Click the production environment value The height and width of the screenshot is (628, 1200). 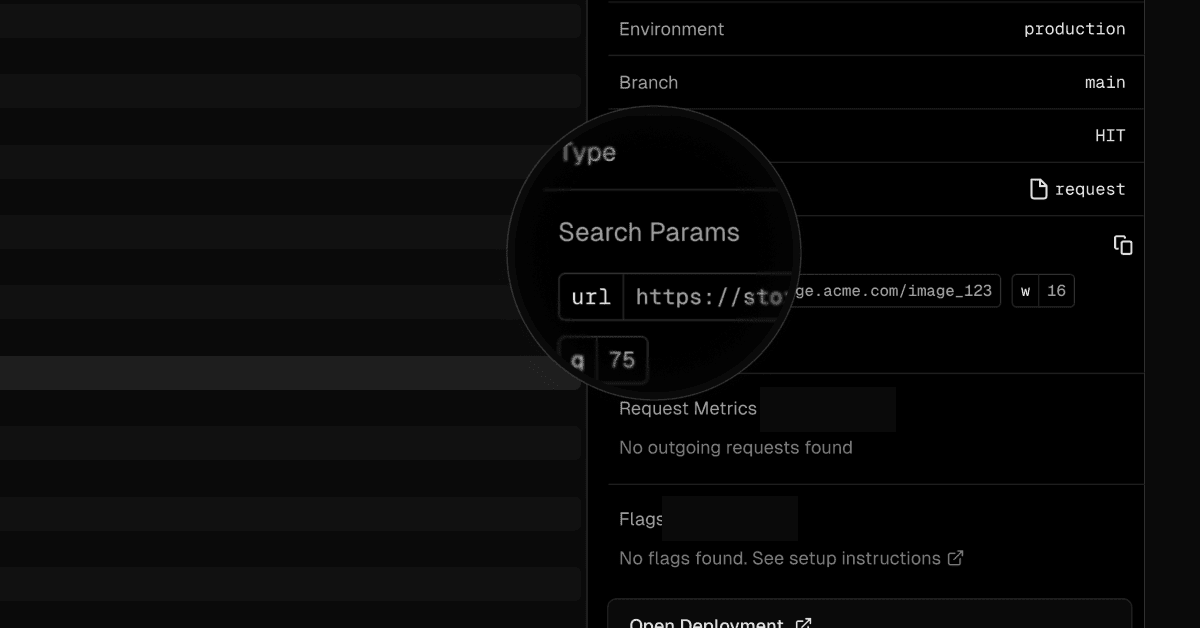tap(1074, 29)
